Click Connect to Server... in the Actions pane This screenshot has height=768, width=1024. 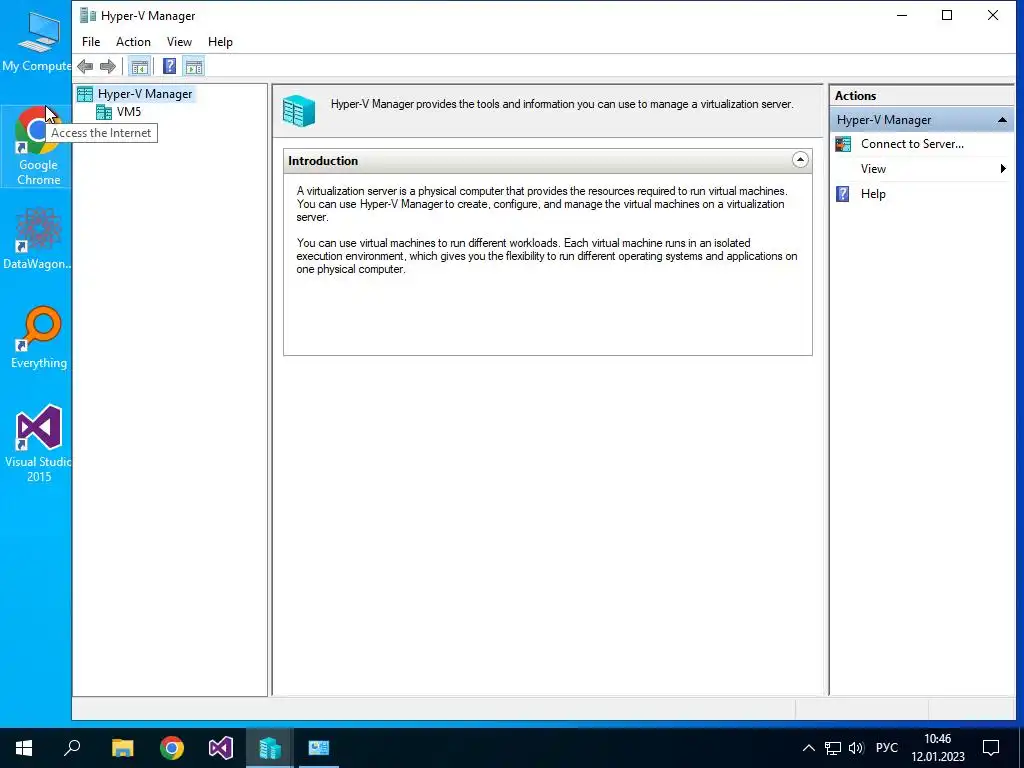click(912, 144)
